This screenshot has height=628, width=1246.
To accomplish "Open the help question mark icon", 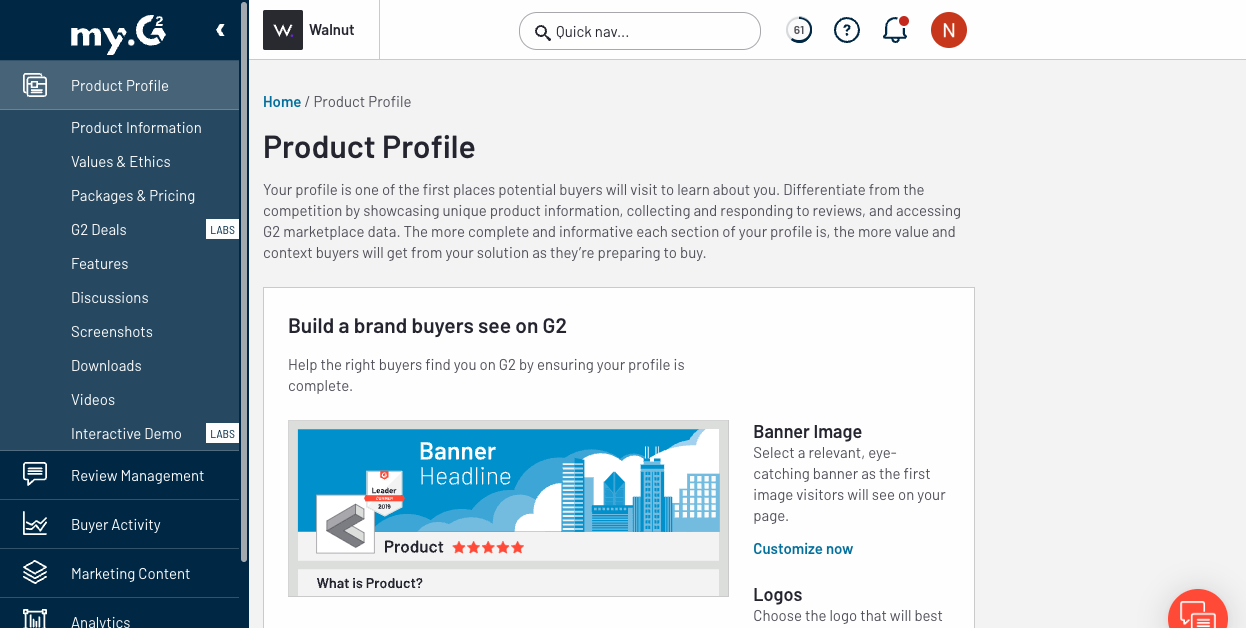I will (847, 31).
